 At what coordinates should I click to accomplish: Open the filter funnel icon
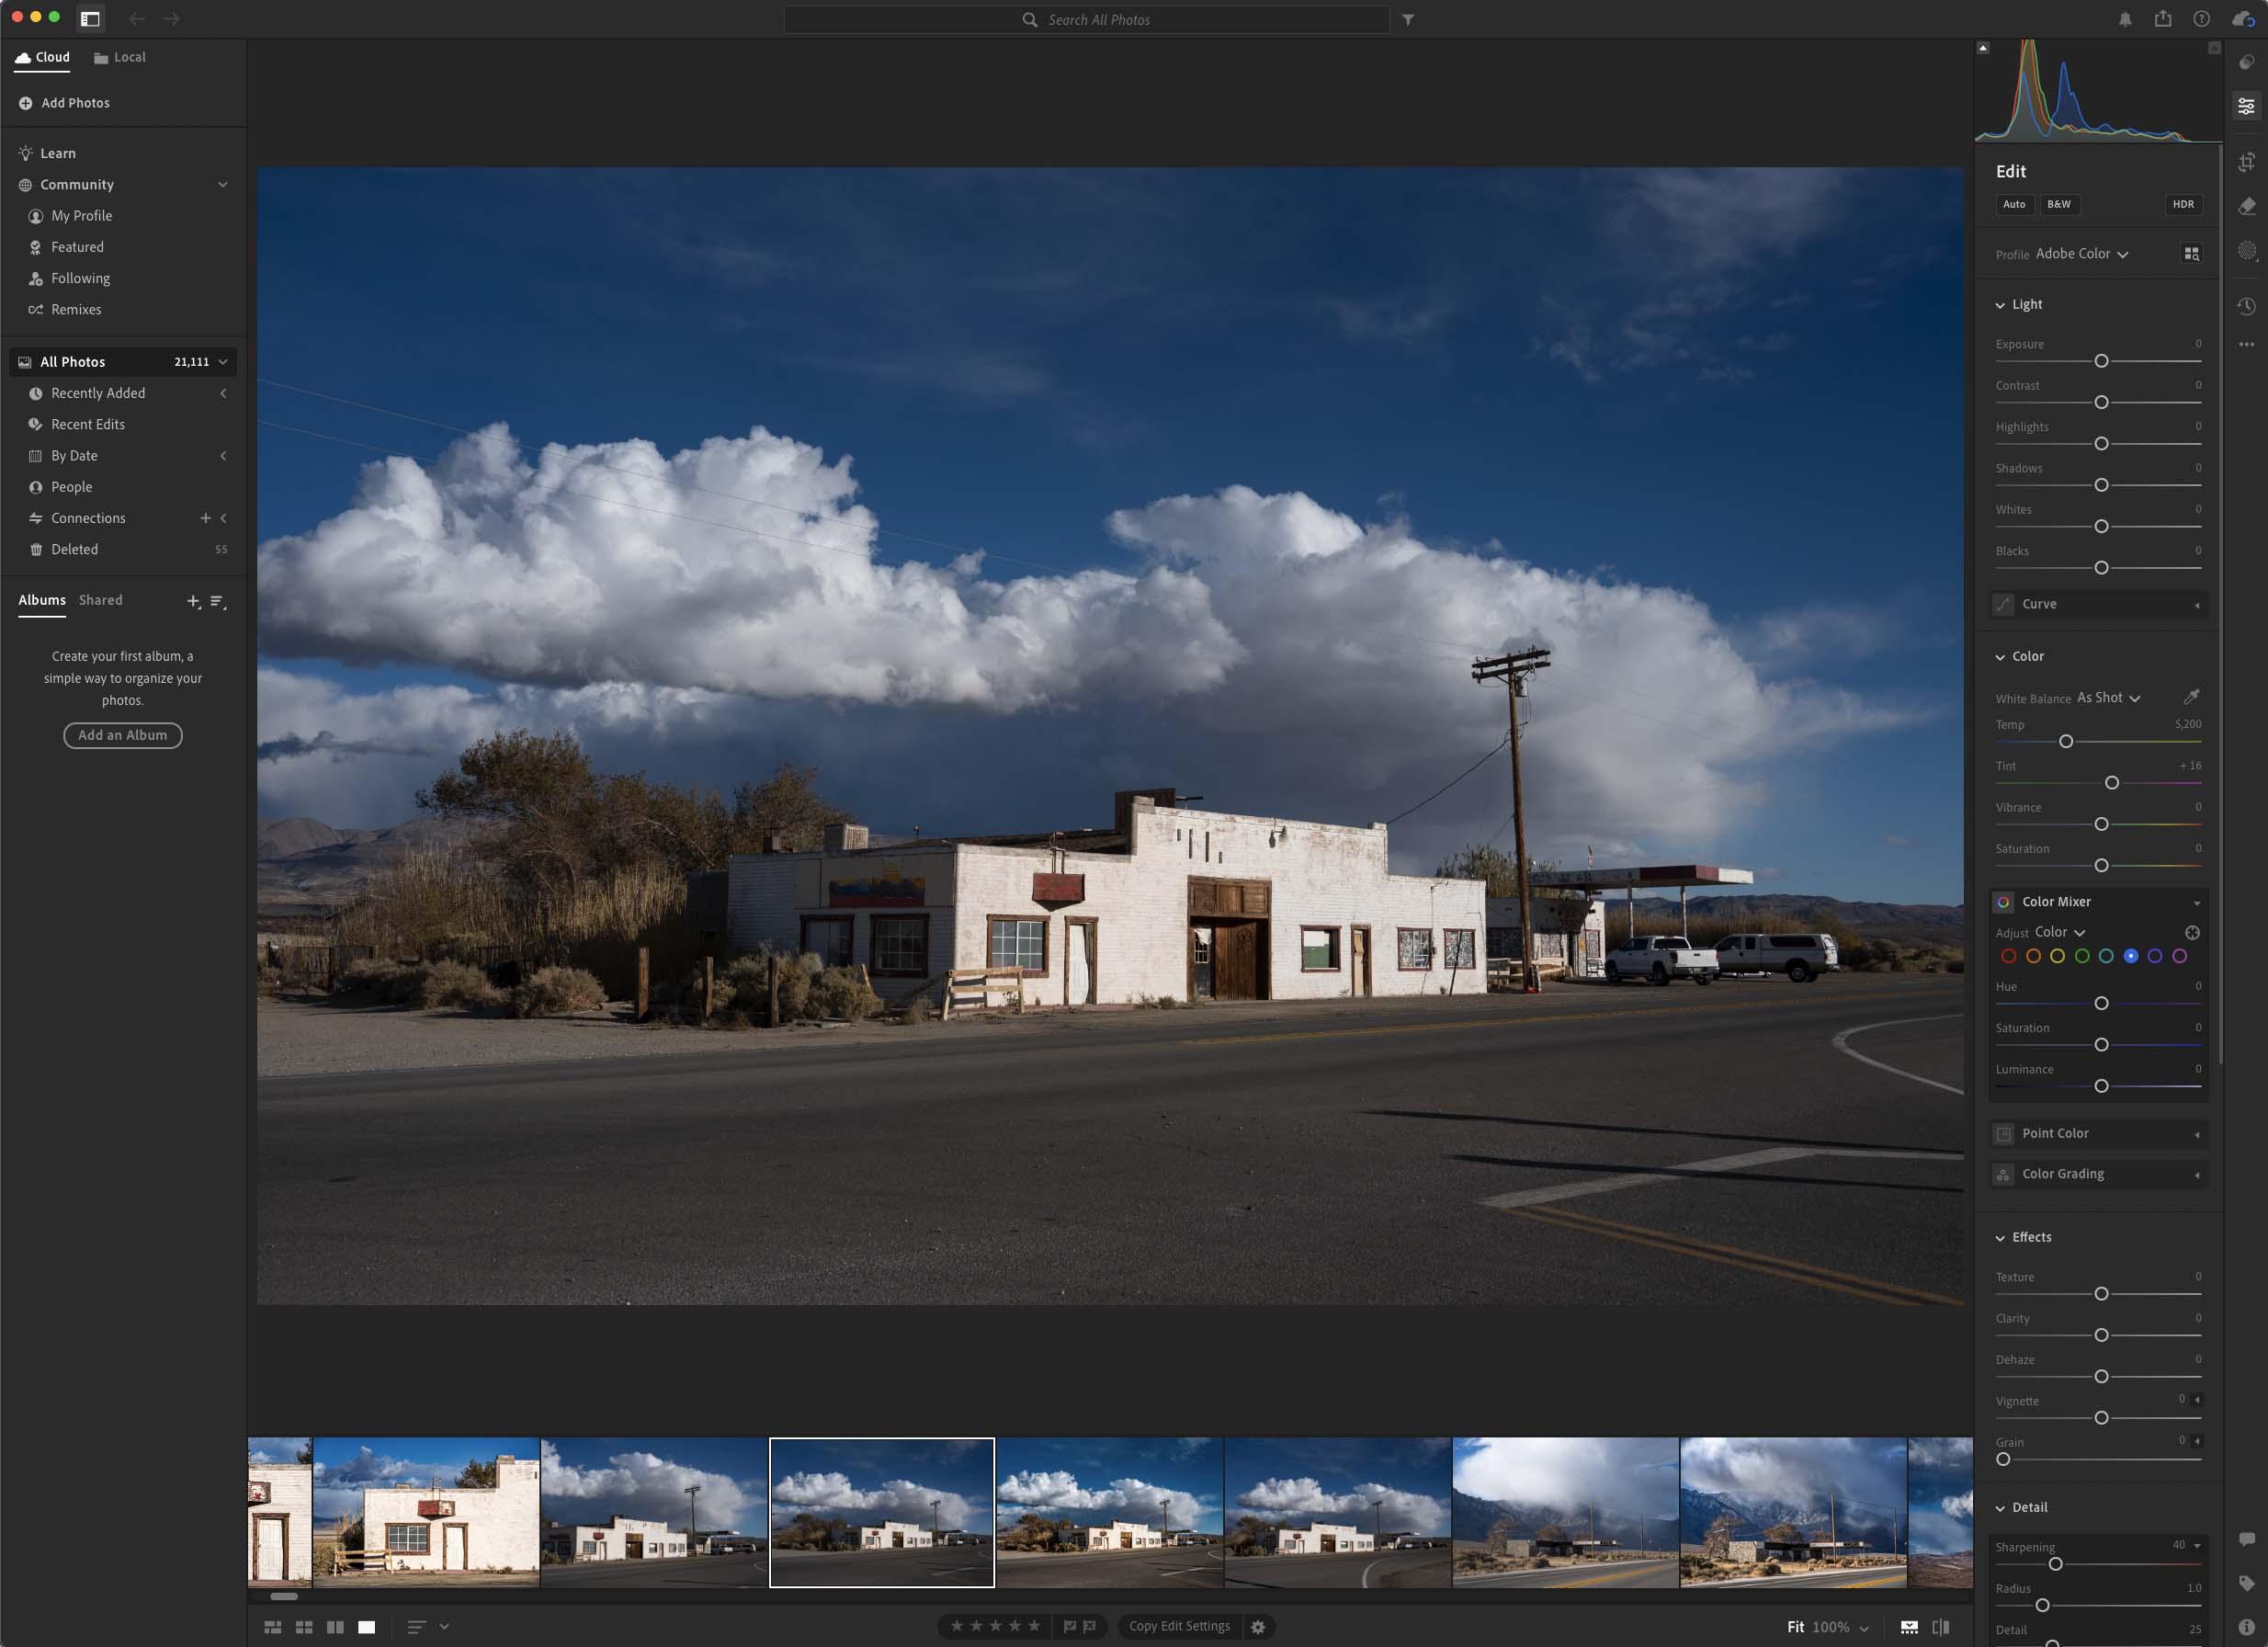(x=1407, y=20)
